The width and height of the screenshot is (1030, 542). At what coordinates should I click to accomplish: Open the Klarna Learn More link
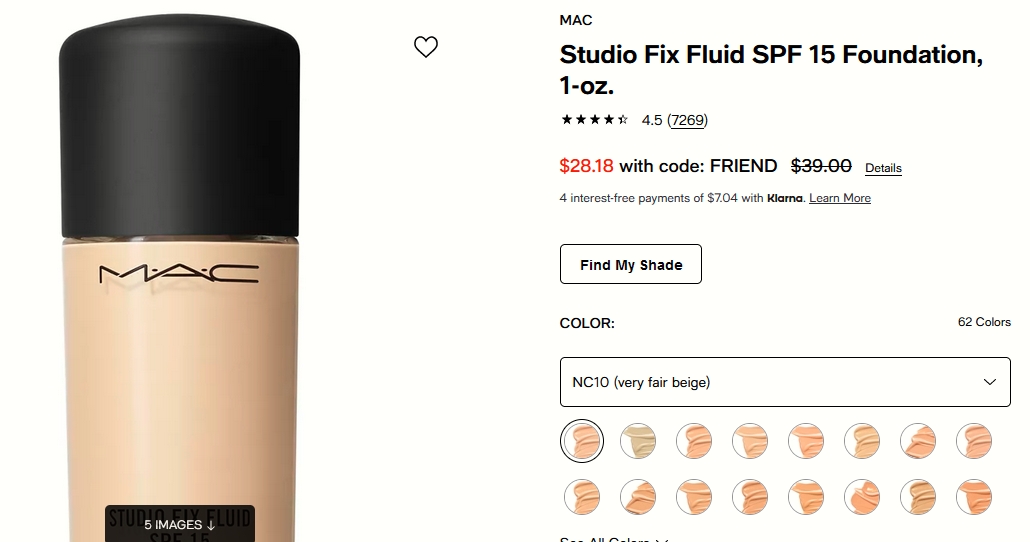tap(840, 198)
